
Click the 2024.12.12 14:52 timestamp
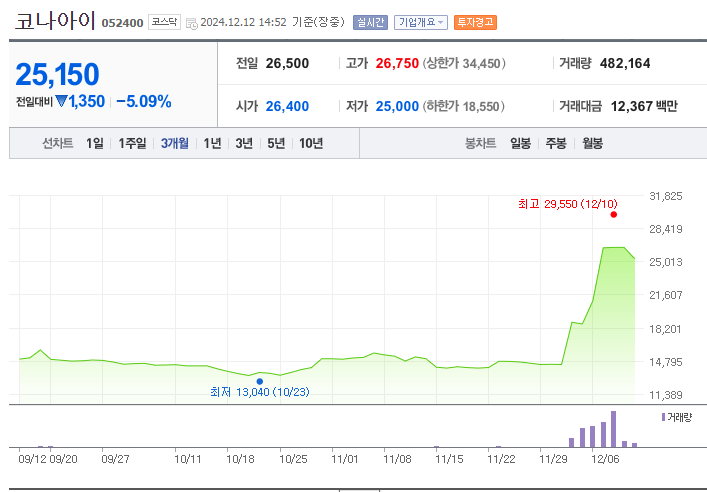pyautogui.click(x=243, y=23)
